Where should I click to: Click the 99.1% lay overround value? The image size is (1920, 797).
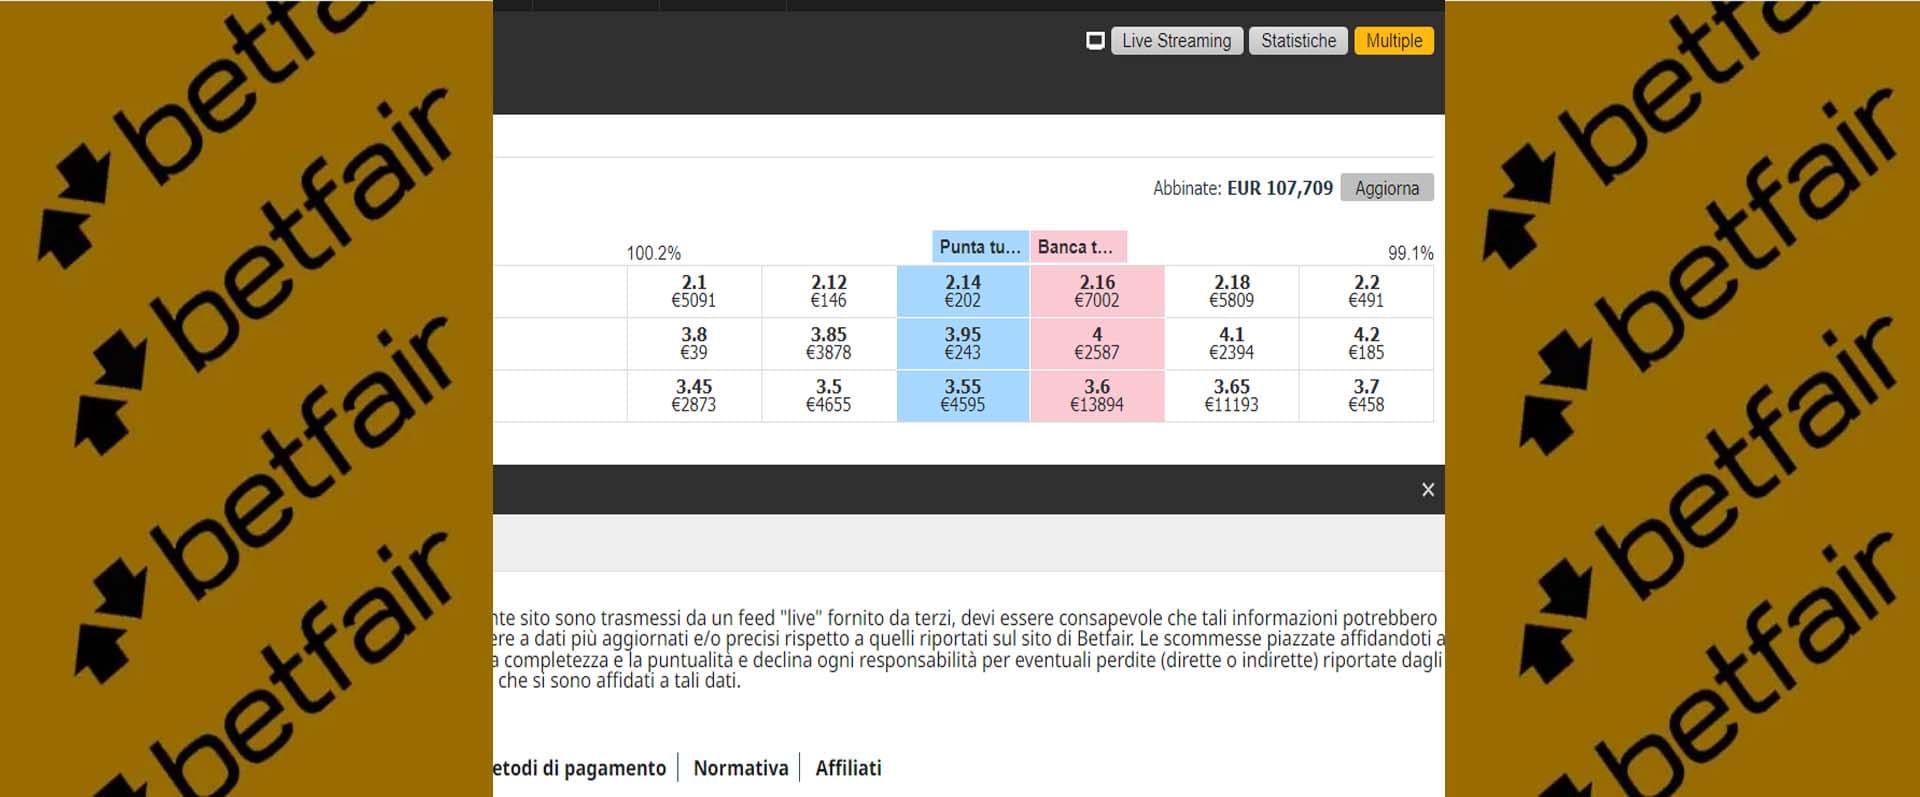pyautogui.click(x=1410, y=253)
